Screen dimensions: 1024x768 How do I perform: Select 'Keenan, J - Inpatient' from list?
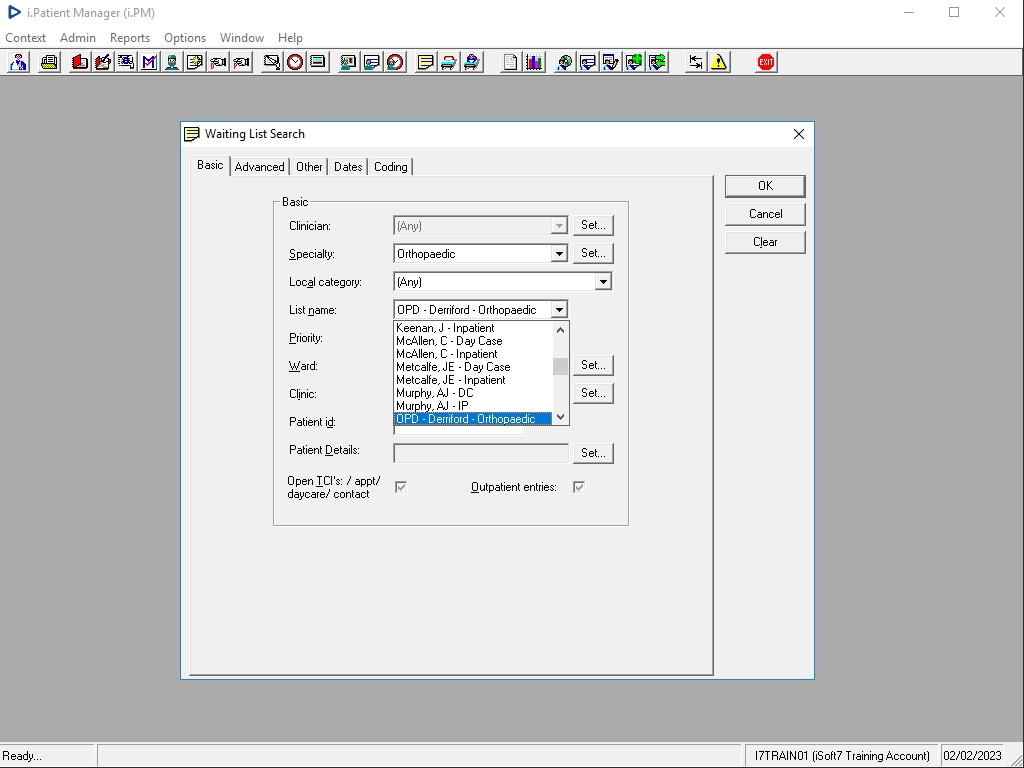click(x=473, y=328)
